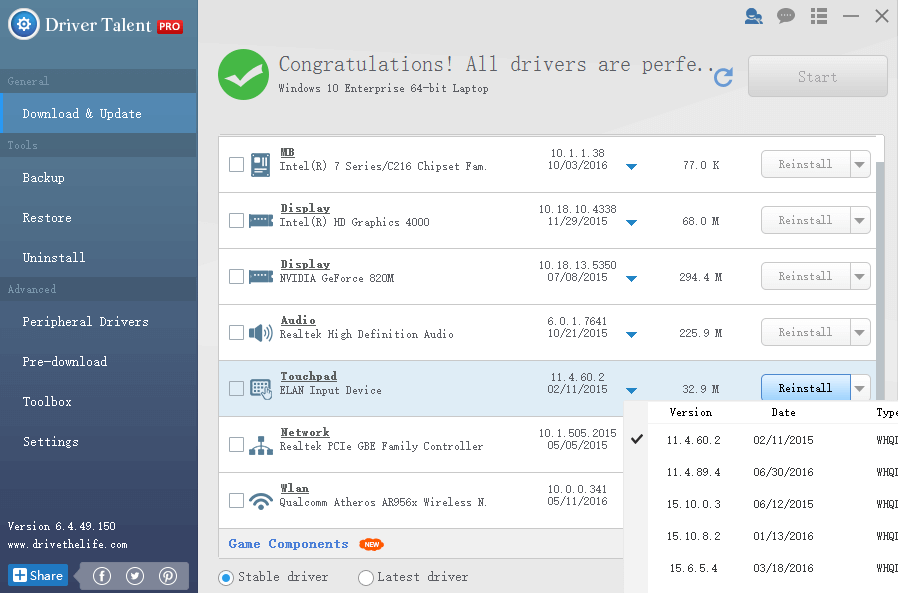
Task: Click the Start button
Action: coord(817,76)
